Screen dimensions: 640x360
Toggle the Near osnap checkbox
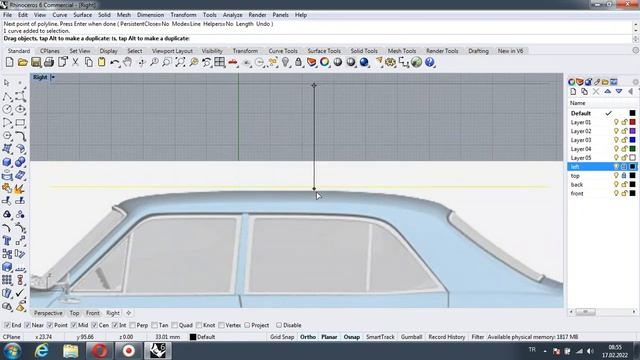point(27,325)
